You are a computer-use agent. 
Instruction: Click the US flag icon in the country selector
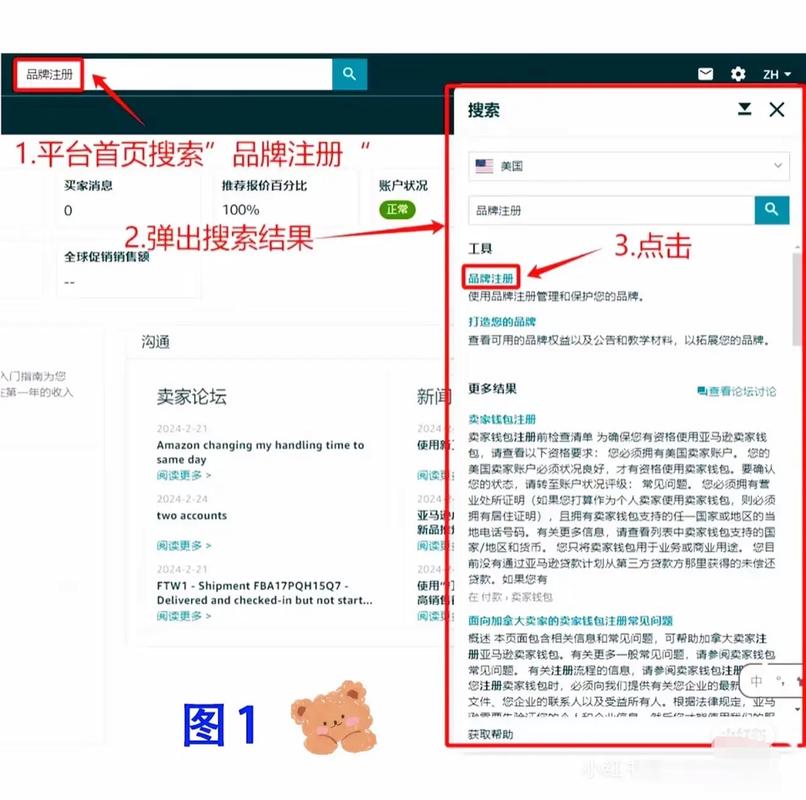(485, 166)
